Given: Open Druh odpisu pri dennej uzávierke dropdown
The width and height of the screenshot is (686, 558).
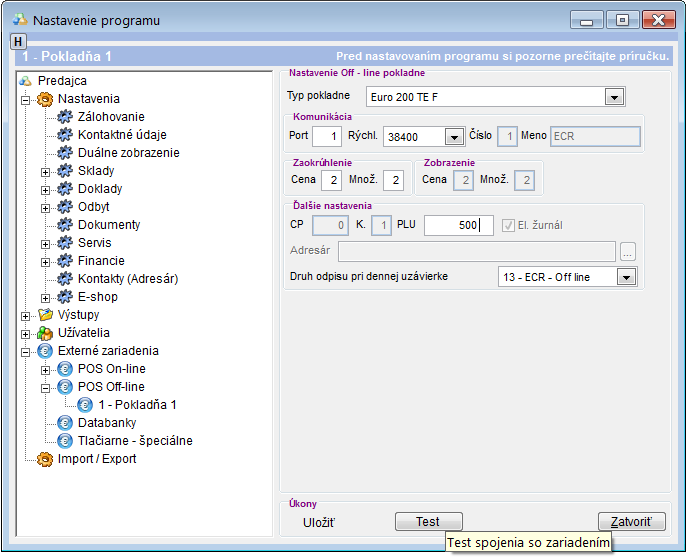Looking at the screenshot, I should pyautogui.click(x=626, y=277).
